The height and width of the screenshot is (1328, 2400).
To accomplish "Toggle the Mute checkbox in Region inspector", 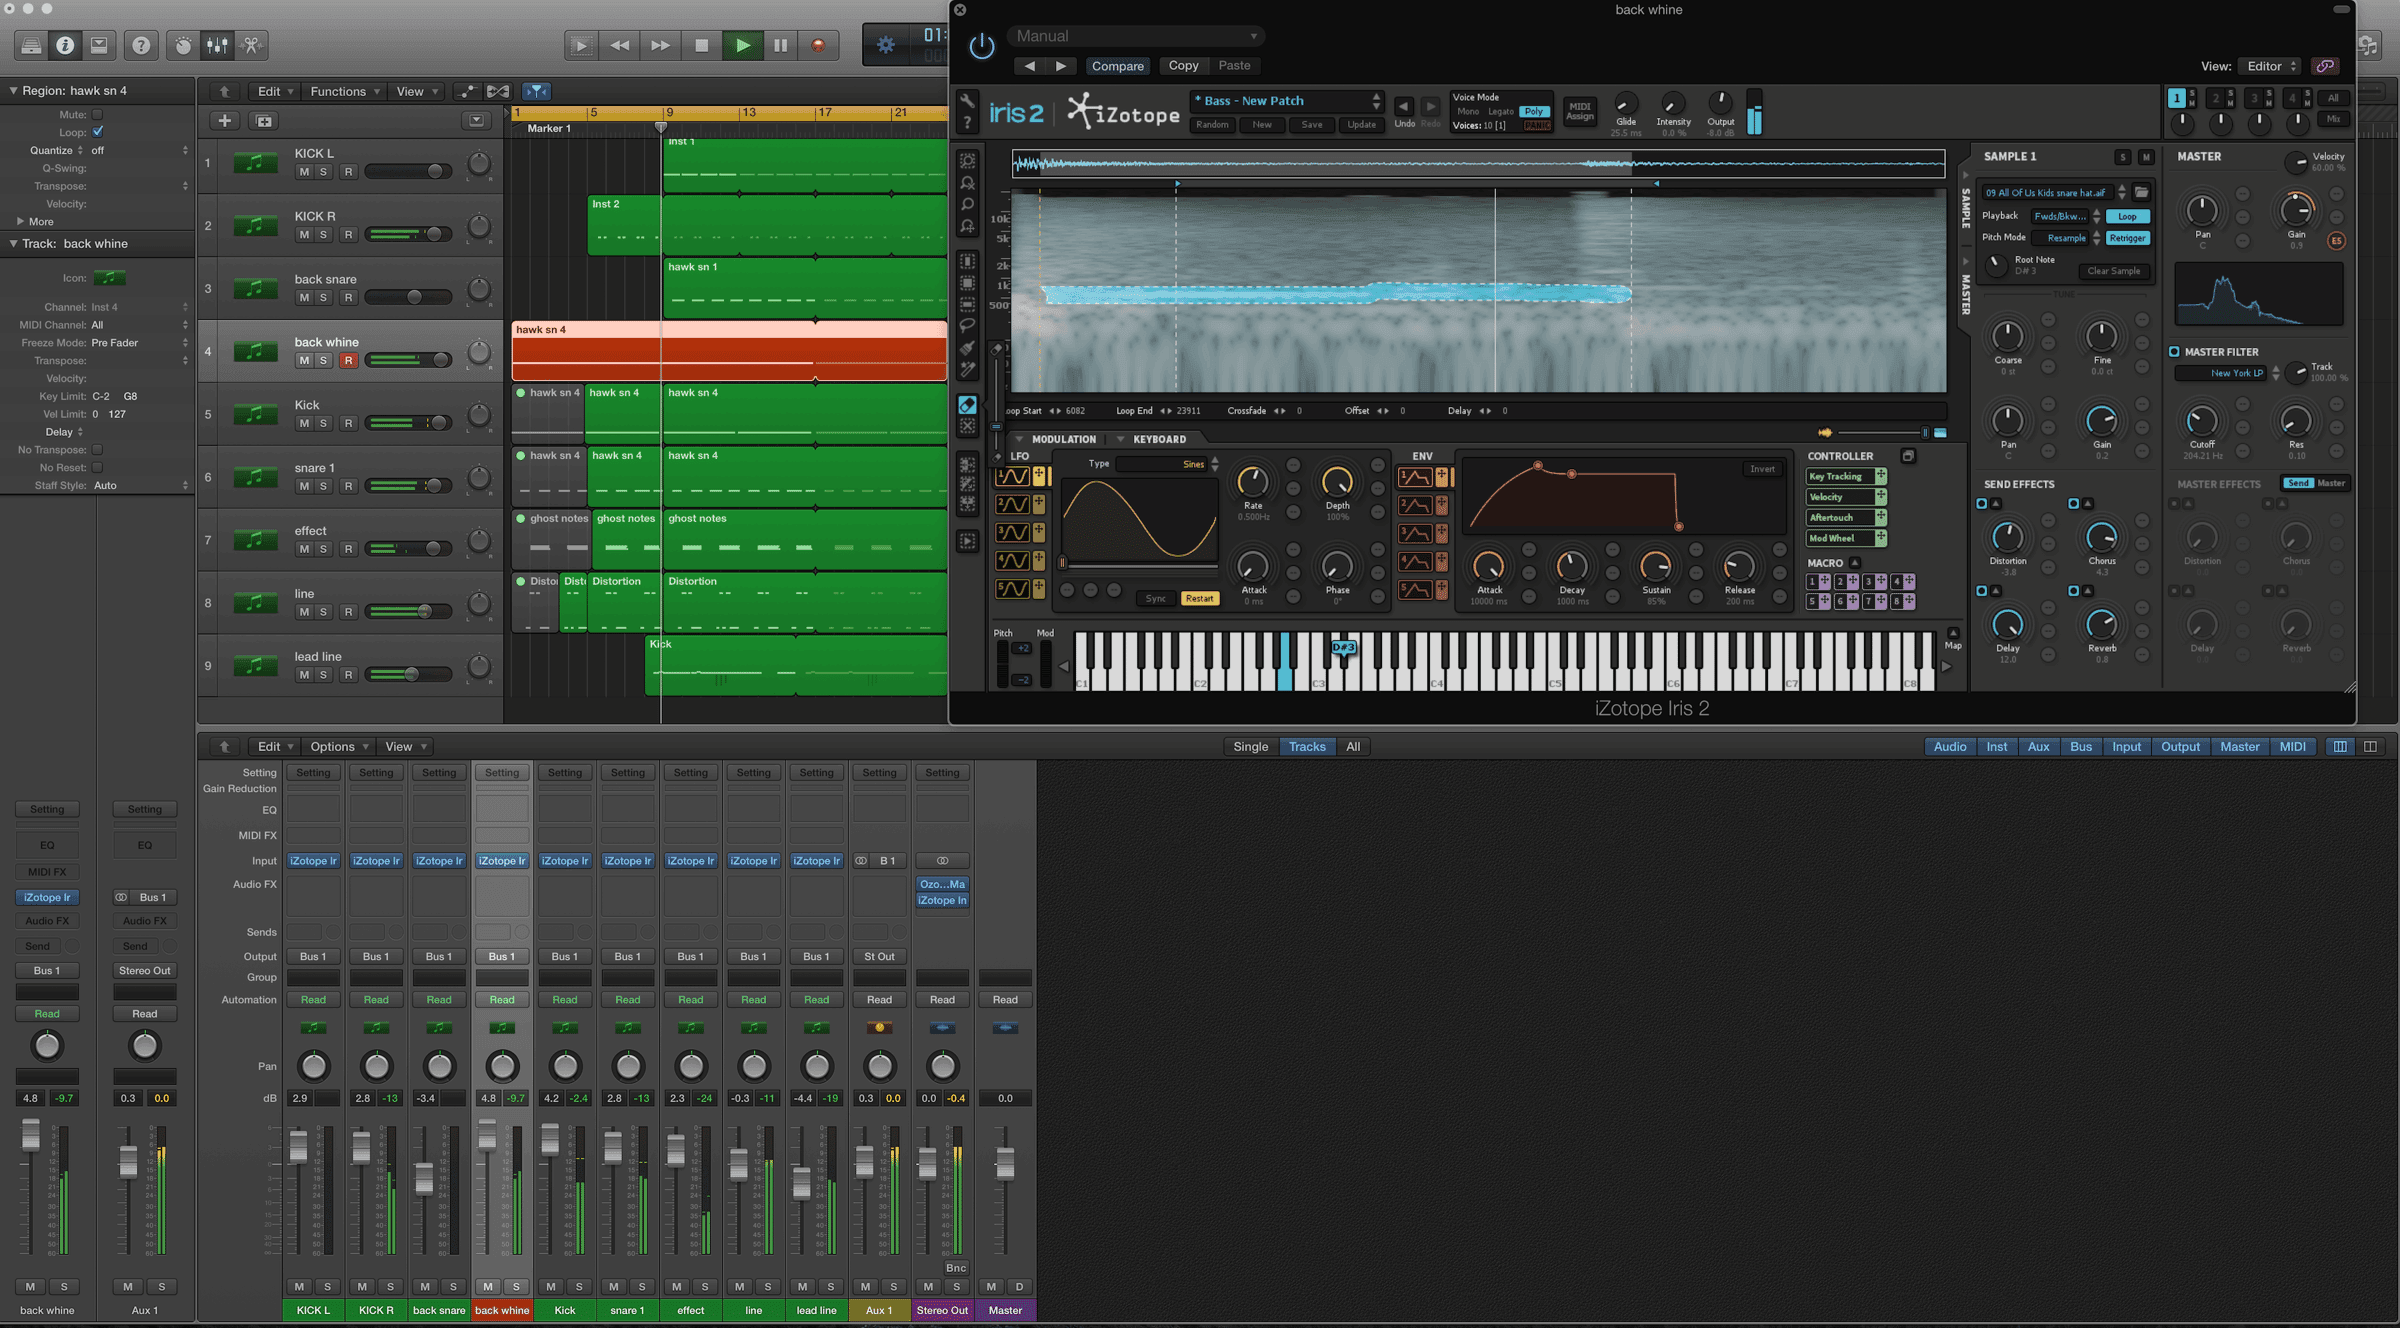I will click(98, 114).
